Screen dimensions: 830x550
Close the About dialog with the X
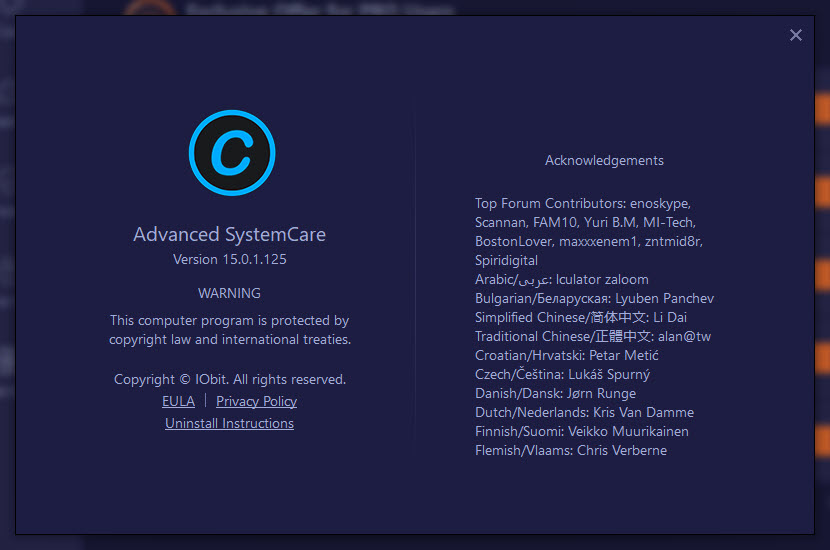(x=796, y=35)
